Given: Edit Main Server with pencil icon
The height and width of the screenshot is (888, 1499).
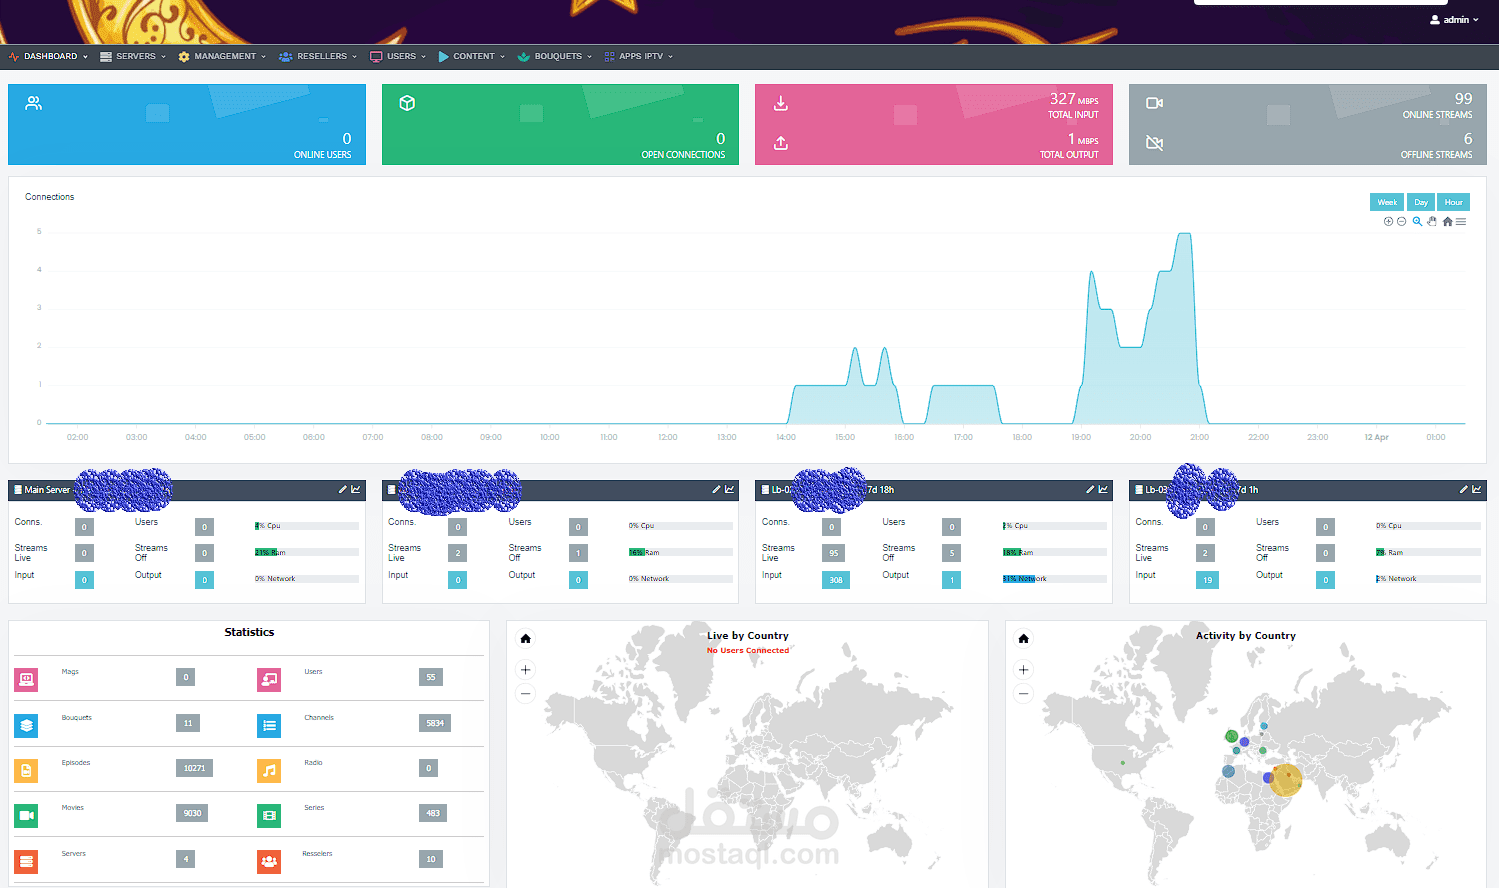Looking at the screenshot, I should [x=342, y=490].
